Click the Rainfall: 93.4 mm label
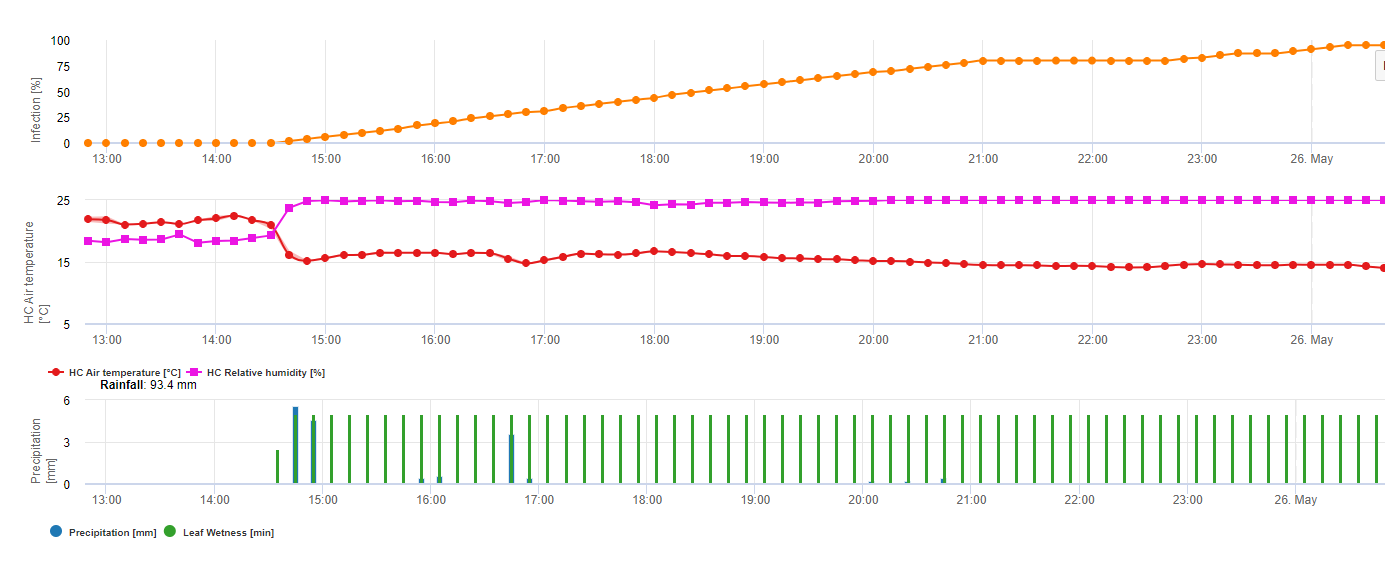The width and height of the screenshot is (1385, 563). pos(148,384)
